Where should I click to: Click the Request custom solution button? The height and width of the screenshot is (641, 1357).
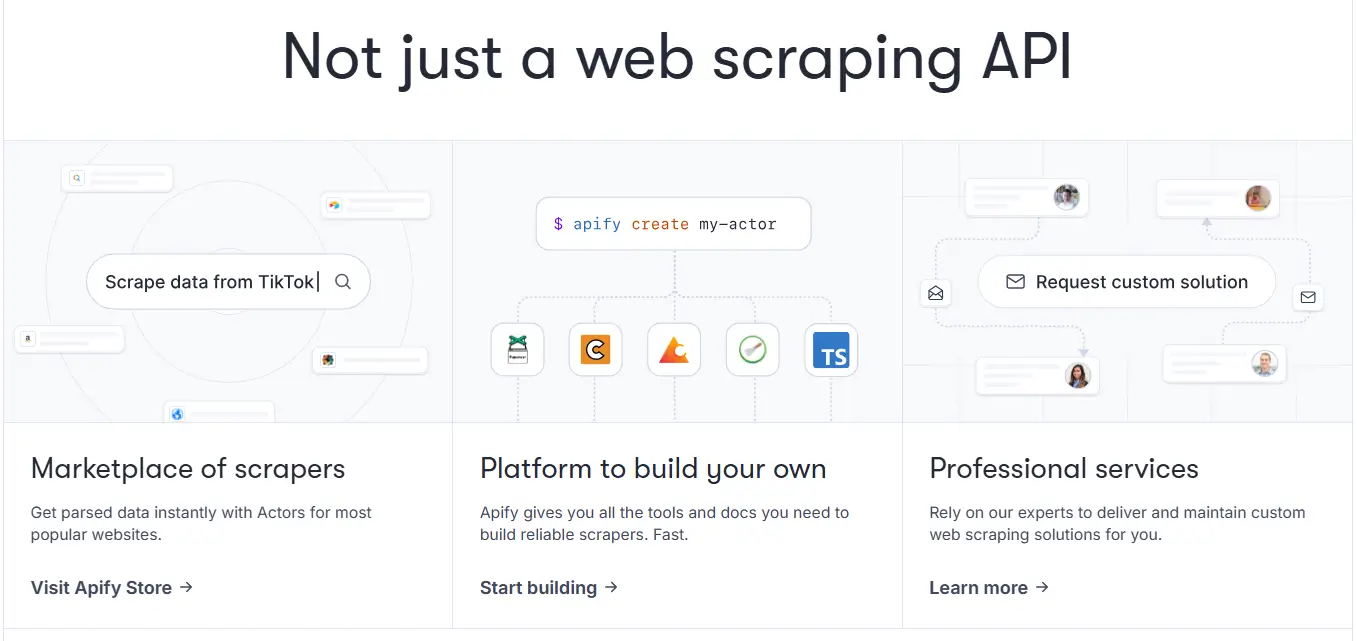1126,282
